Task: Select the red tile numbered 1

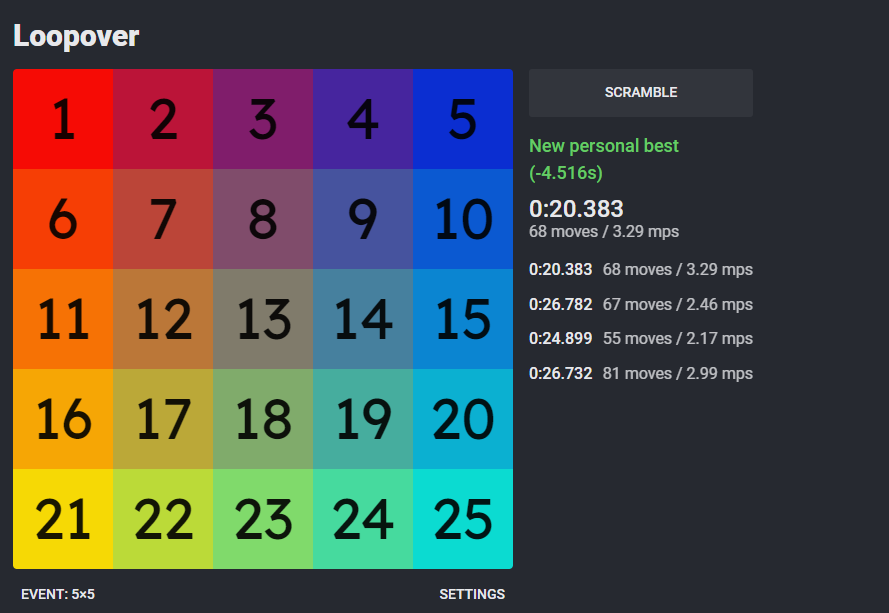Action: (63, 119)
